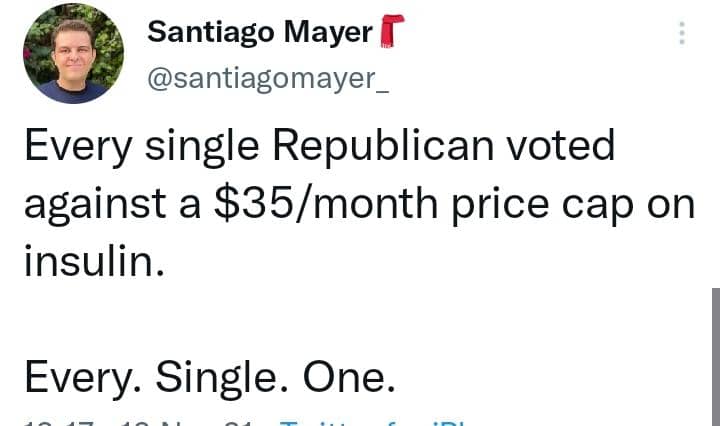Viewport: 720px width, 426px height.
Task: Click the word 'One.' in the final line
Action: [x=349, y=377]
